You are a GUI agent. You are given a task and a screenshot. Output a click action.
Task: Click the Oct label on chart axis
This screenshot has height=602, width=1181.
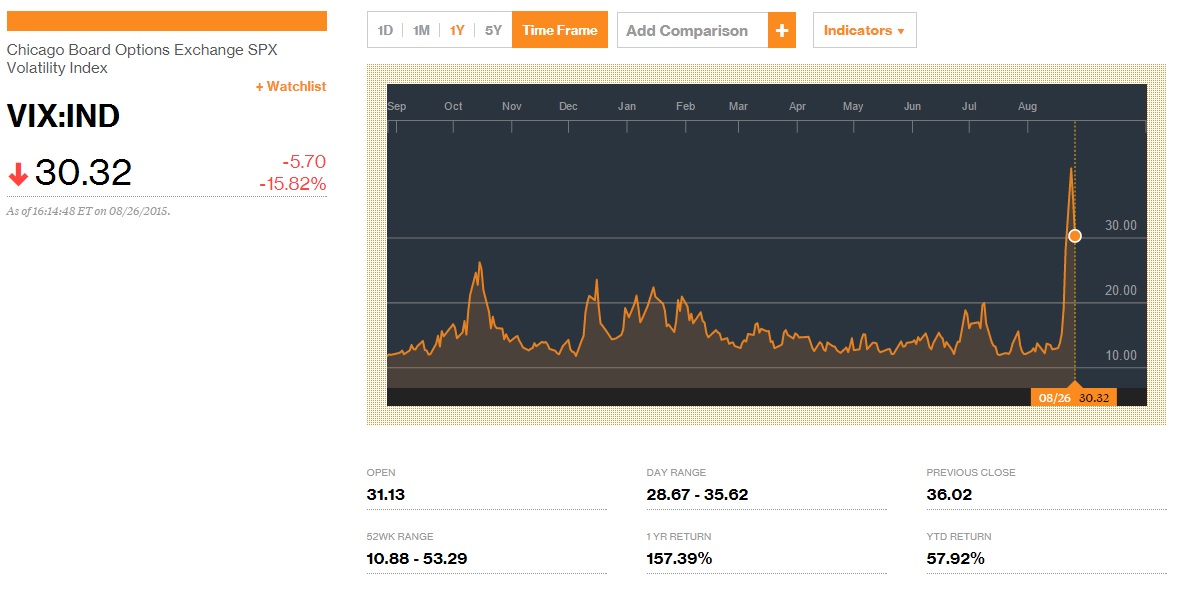[453, 106]
